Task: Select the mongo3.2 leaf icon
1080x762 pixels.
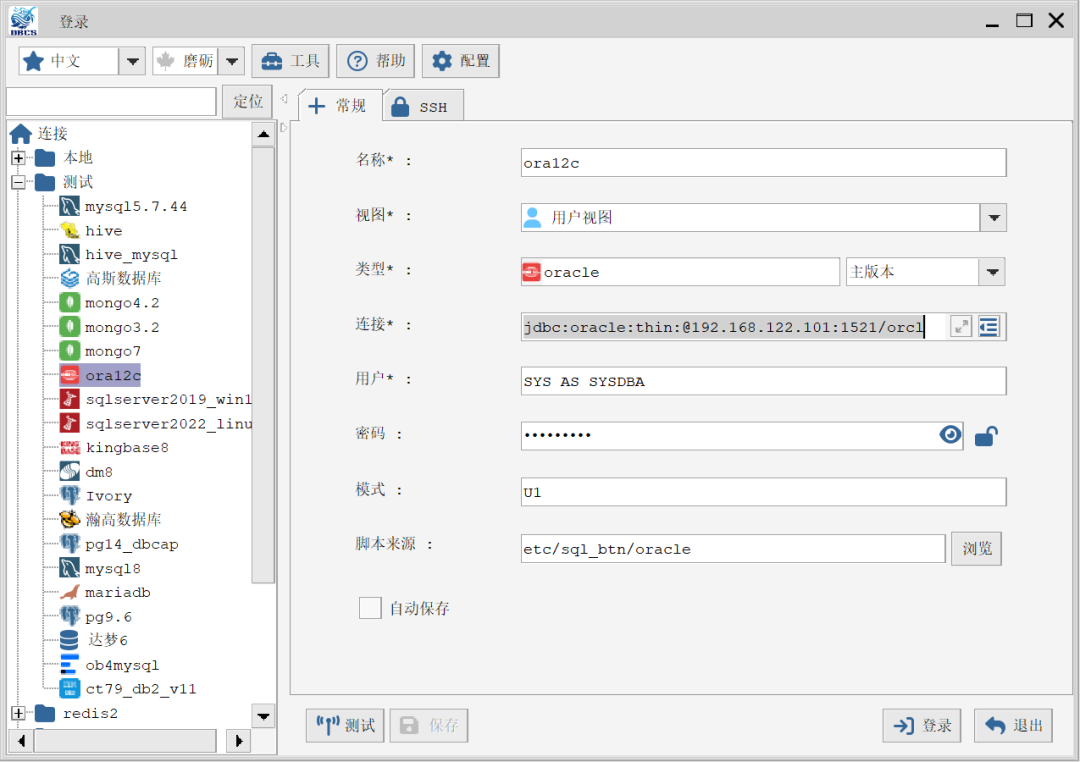Action: pyautogui.click(x=70, y=327)
